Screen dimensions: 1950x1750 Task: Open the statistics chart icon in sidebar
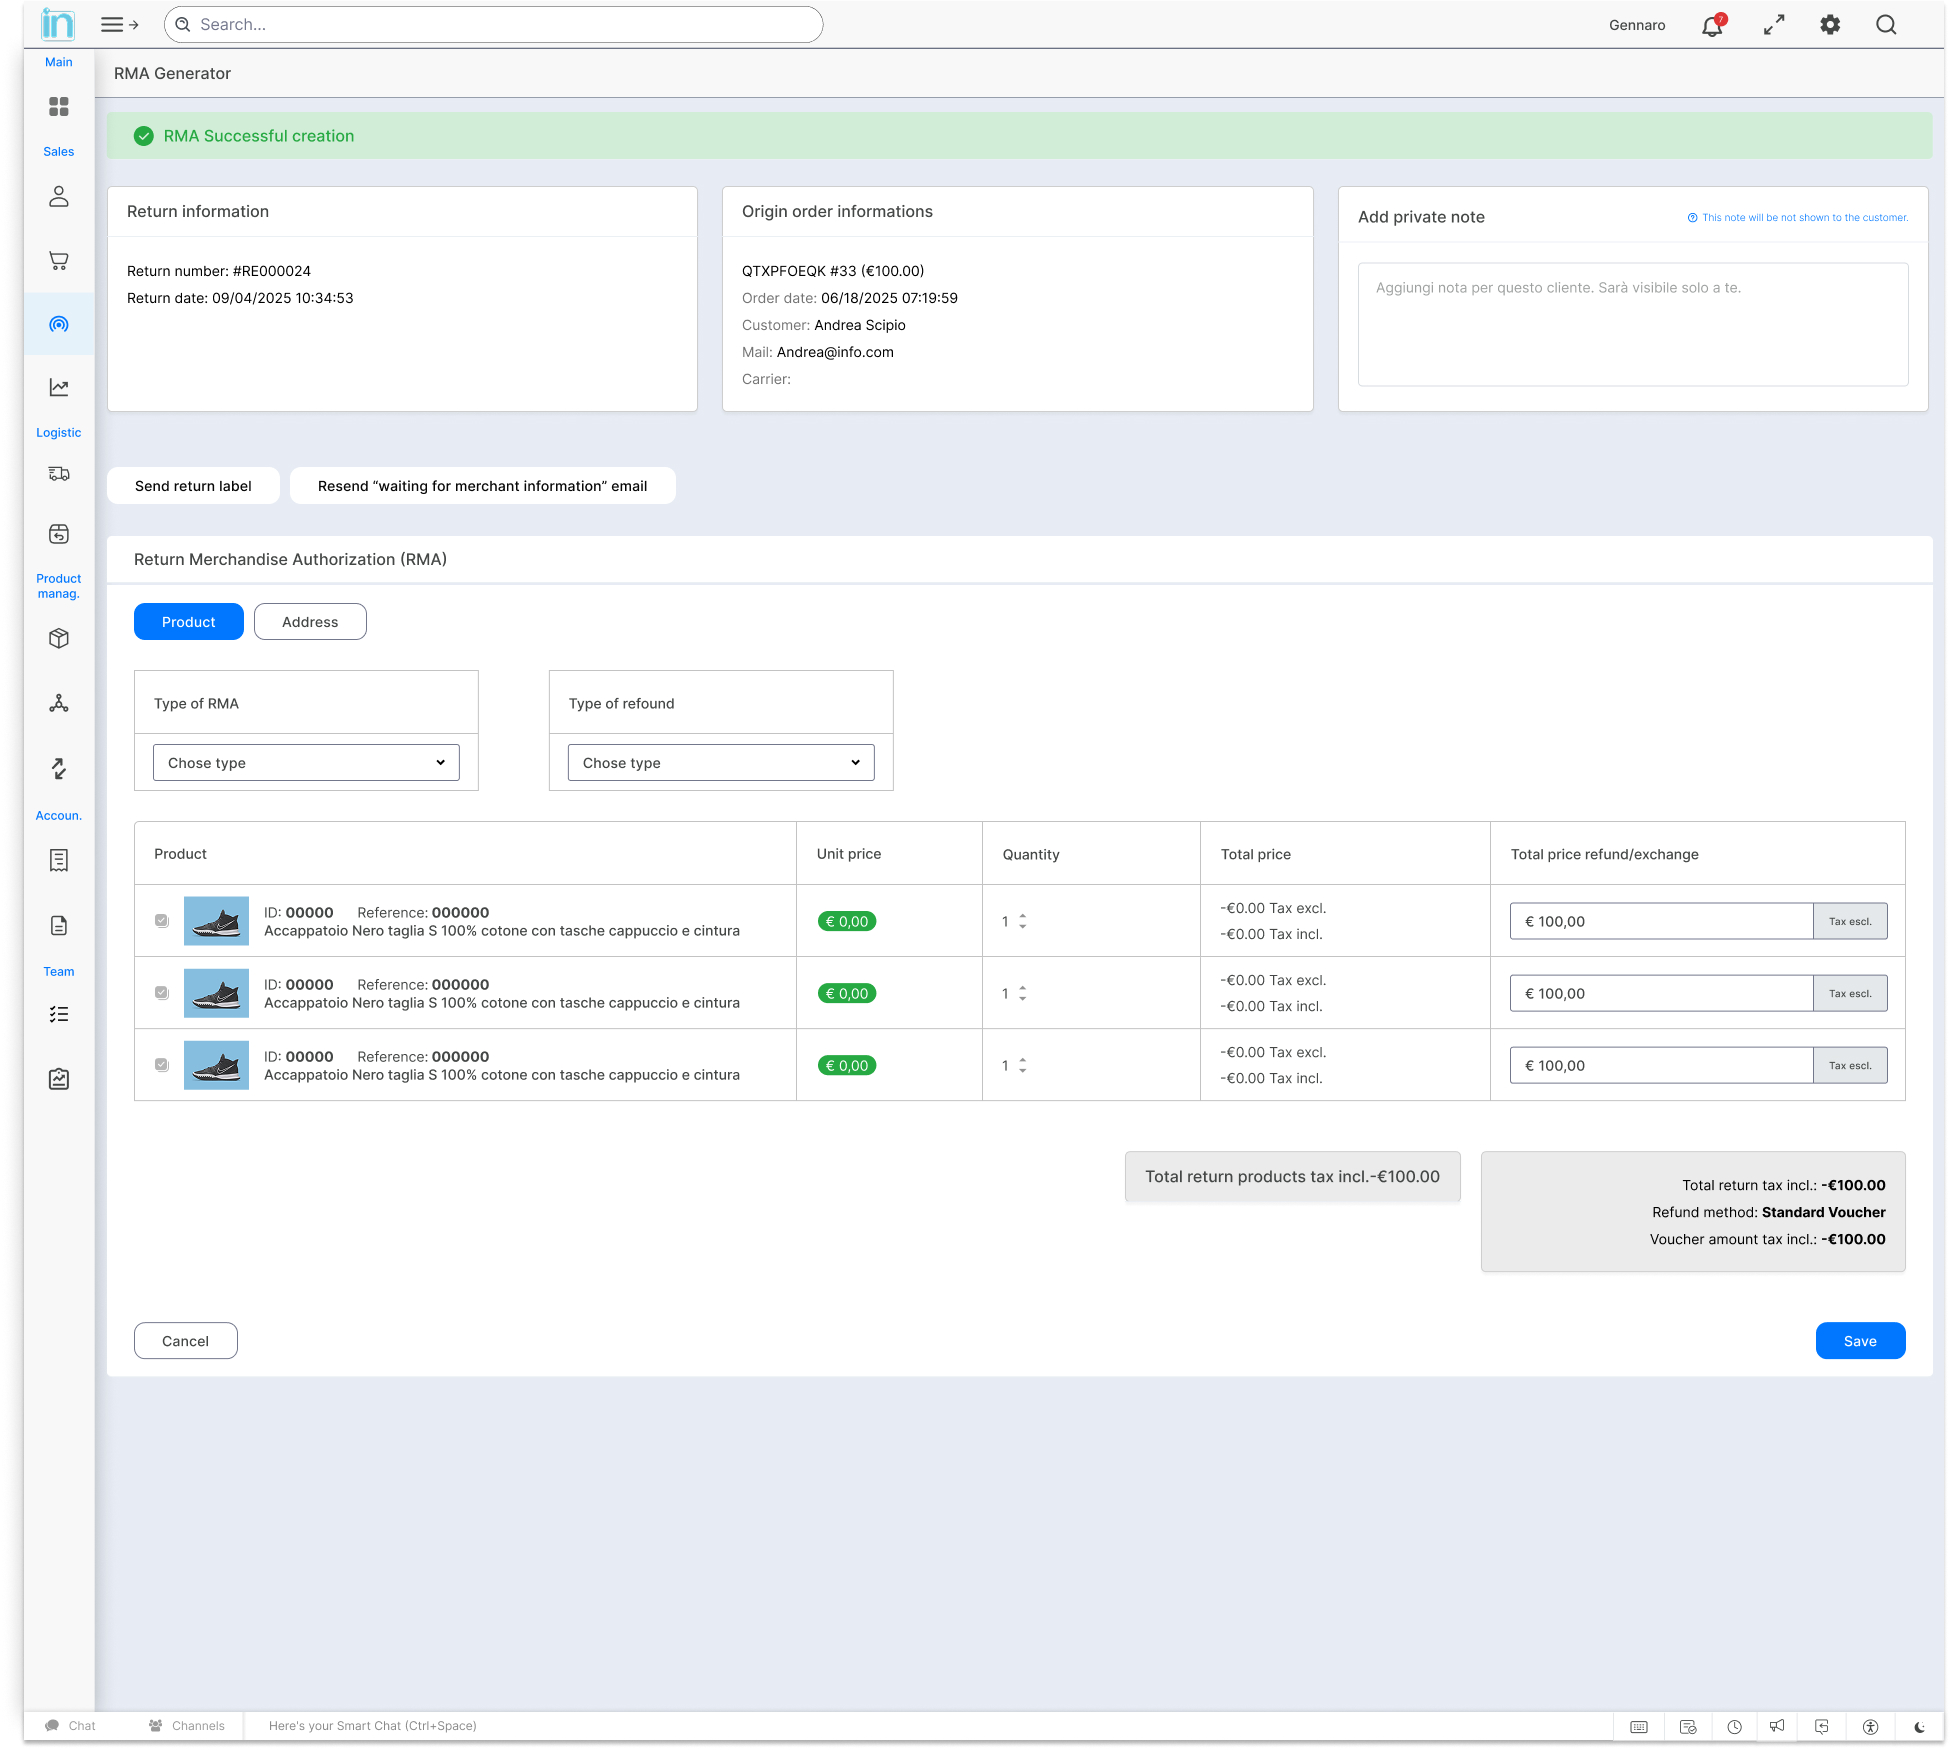pos(59,388)
